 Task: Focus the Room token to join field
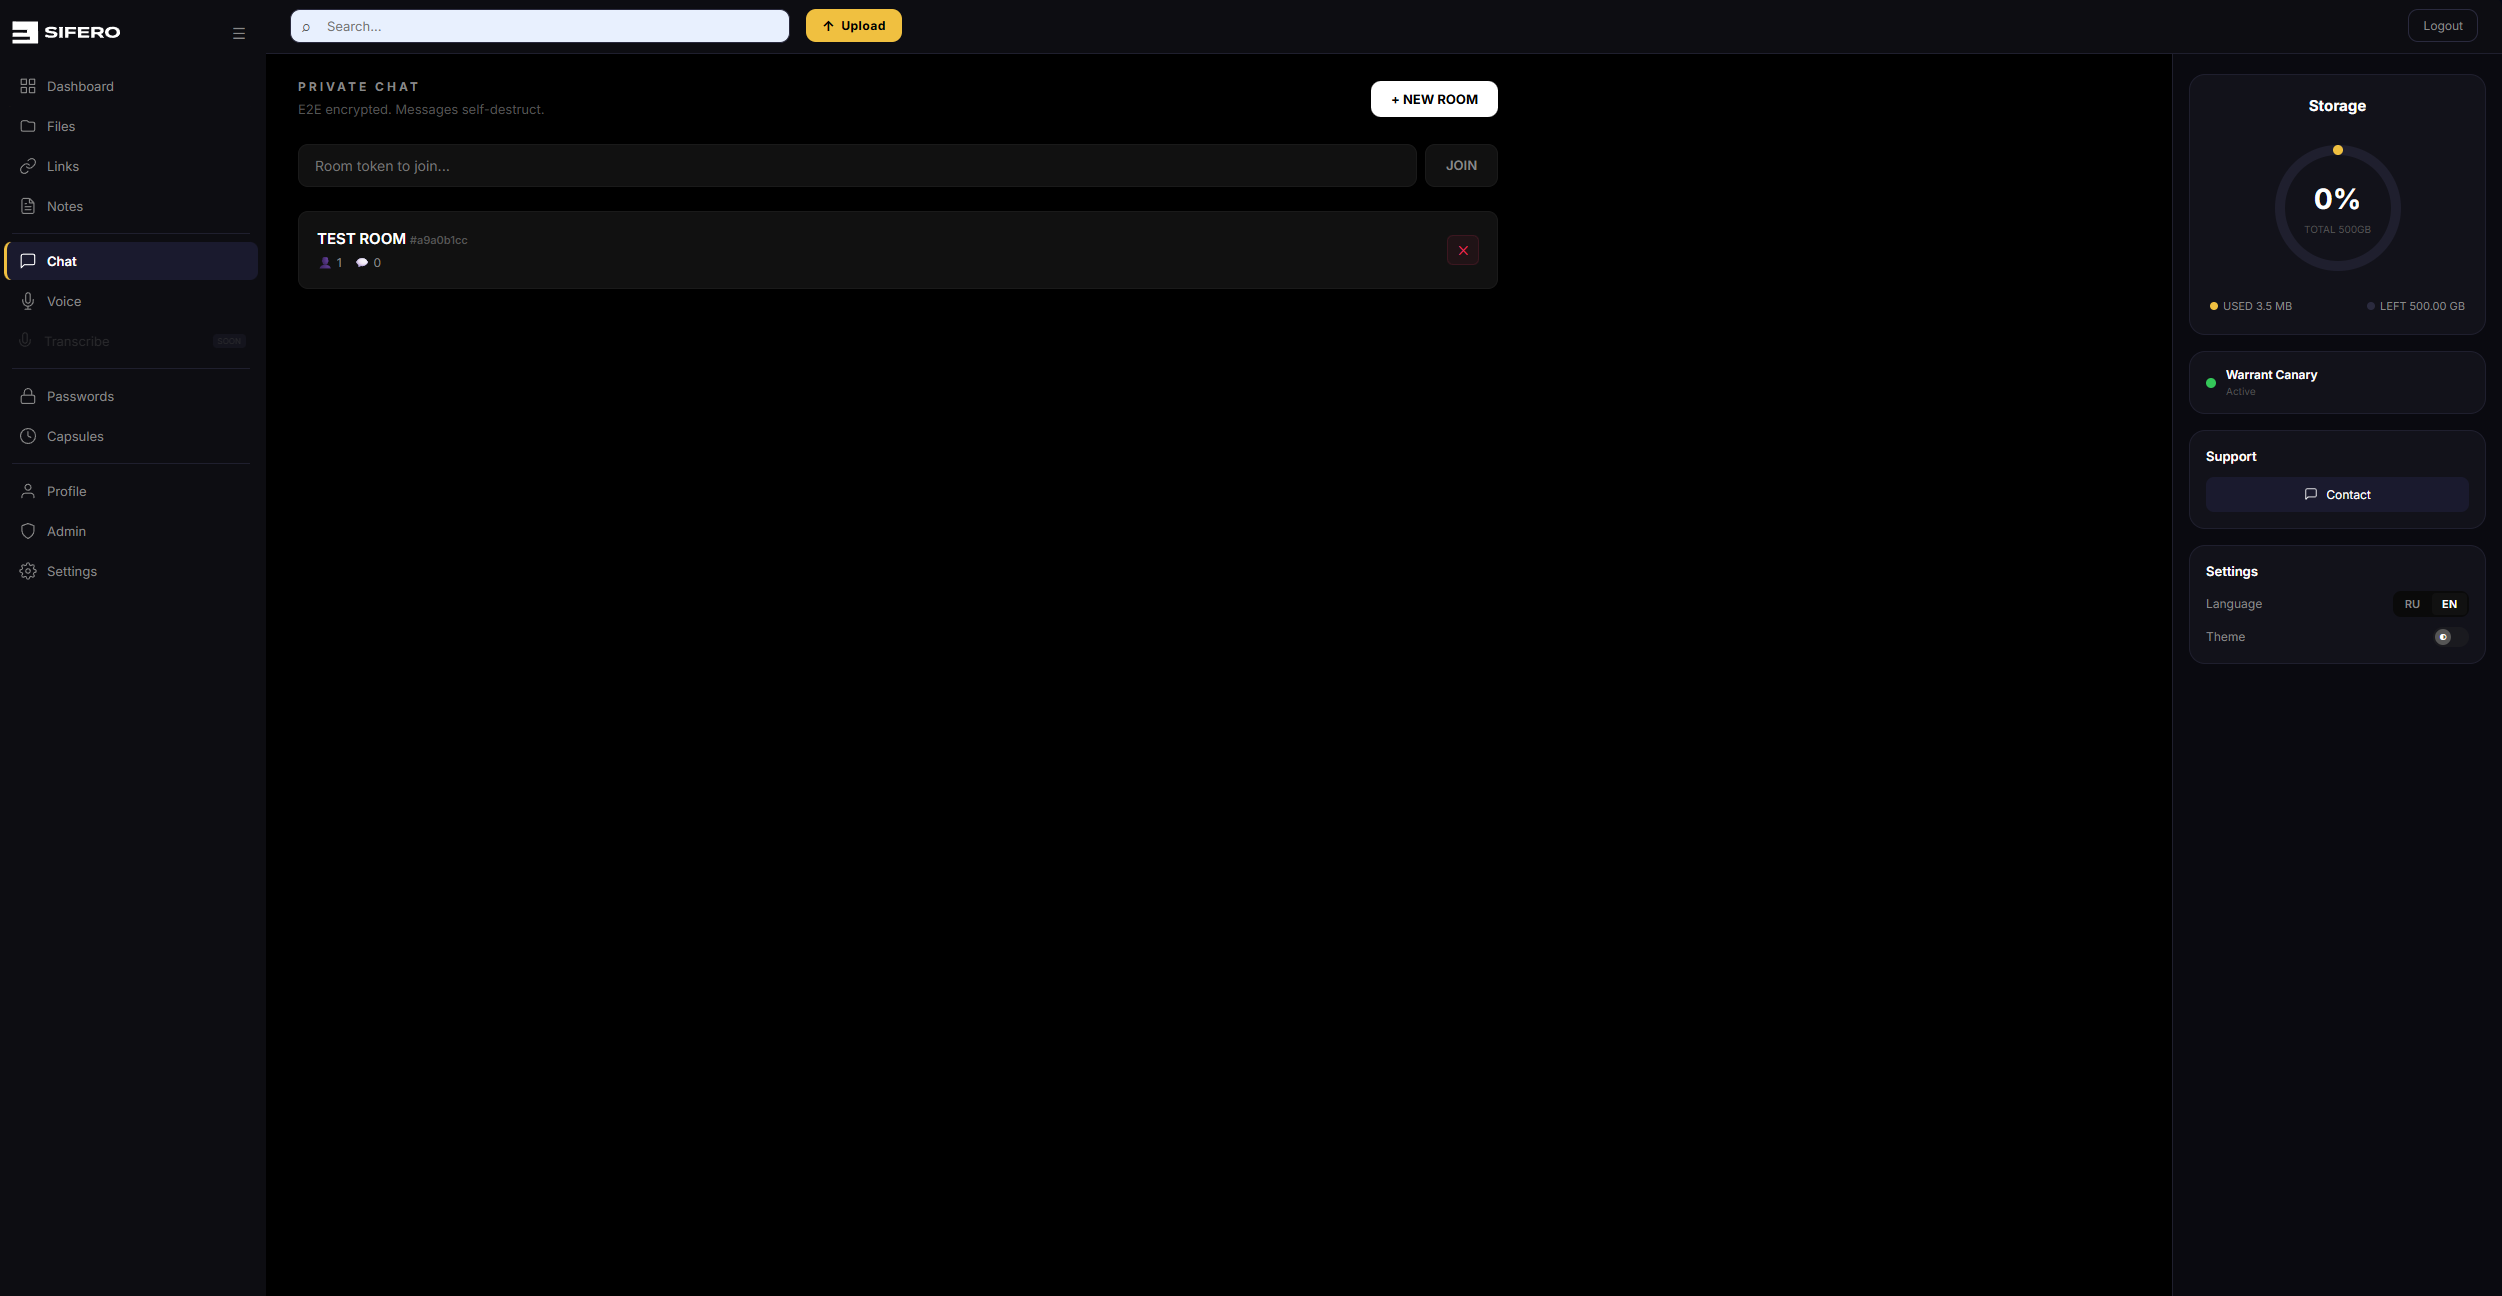click(856, 166)
